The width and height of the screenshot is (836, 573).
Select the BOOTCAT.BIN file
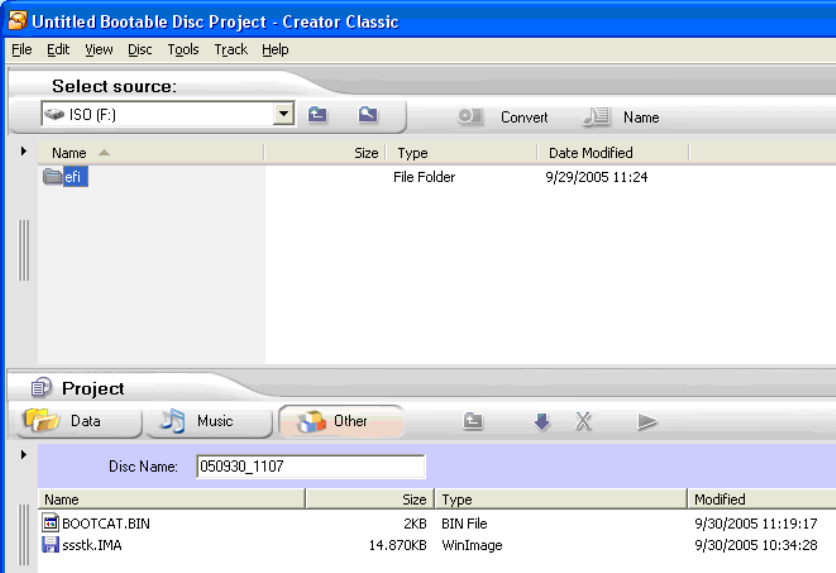tap(106, 523)
